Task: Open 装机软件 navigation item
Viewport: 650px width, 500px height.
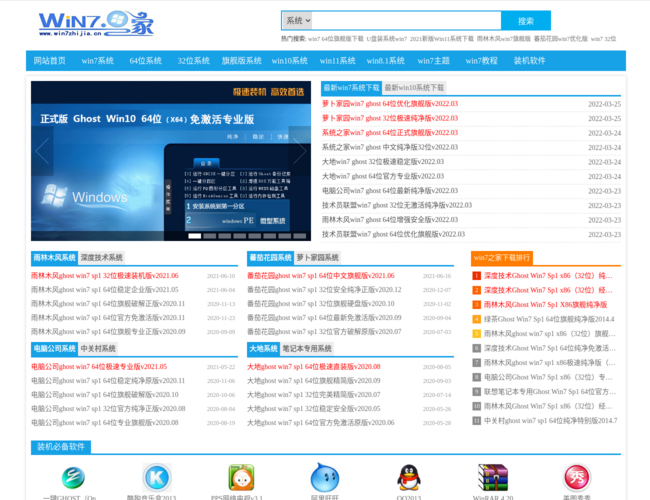Action: [x=529, y=61]
